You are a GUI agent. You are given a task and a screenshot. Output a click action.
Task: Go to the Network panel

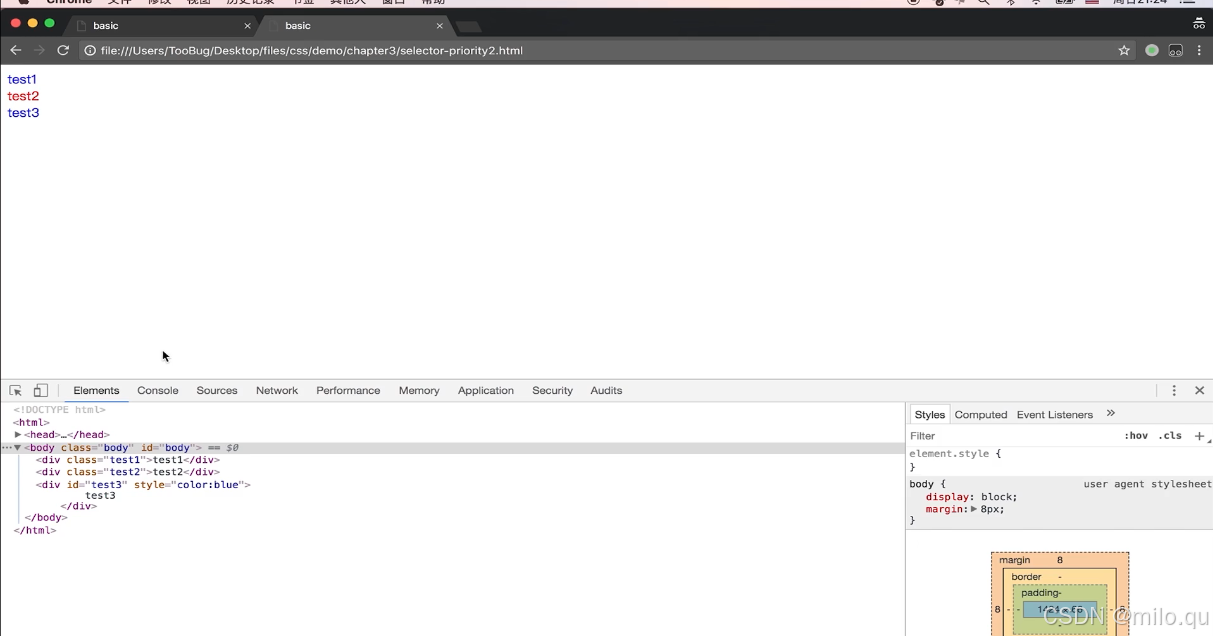(277, 391)
